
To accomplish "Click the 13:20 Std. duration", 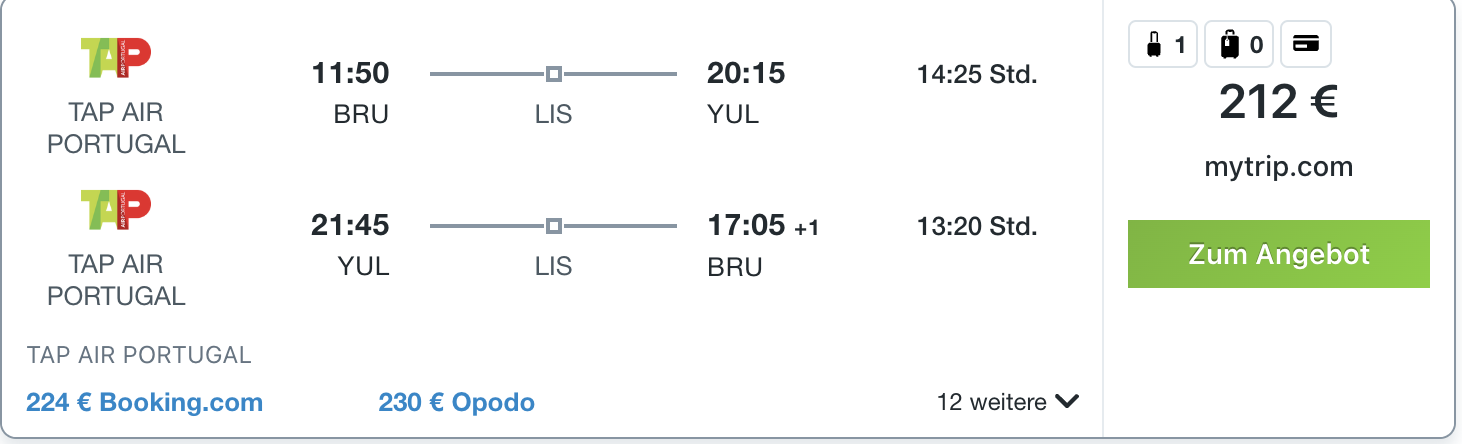I will (977, 226).
